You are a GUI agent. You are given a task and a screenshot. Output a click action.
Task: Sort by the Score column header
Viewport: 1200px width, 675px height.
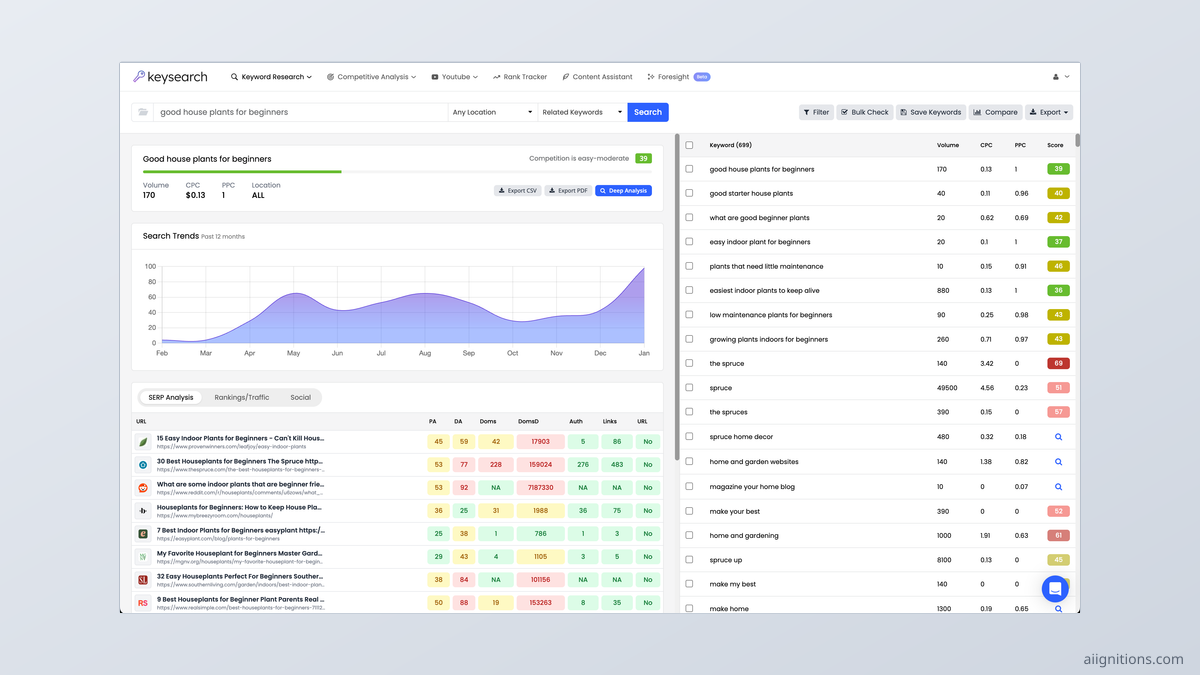click(x=1055, y=145)
